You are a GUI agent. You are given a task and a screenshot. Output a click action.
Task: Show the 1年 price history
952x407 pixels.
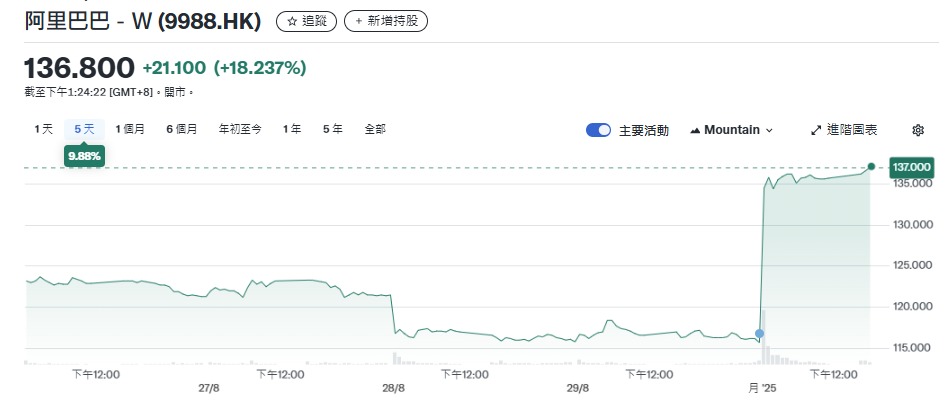[x=292, y=129]
